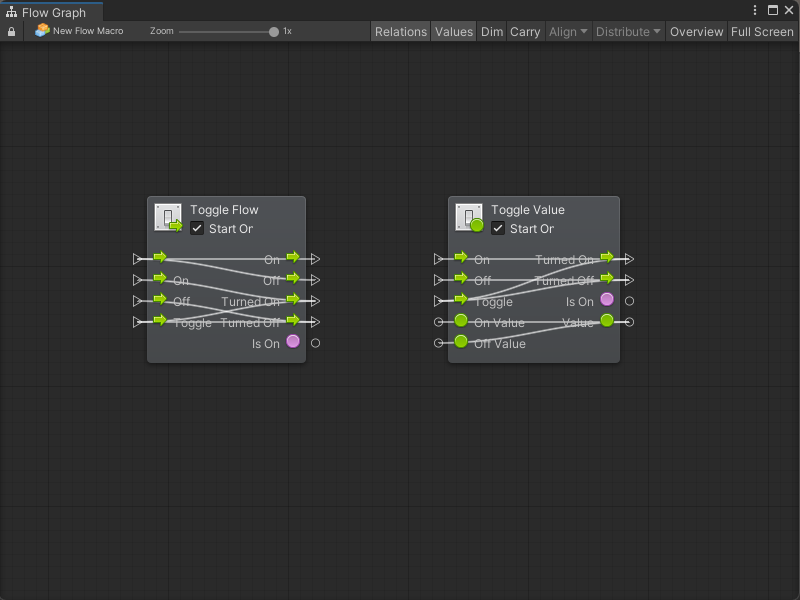Toggle the Relations display option
800x600 pixels.
tap(400, 32)
